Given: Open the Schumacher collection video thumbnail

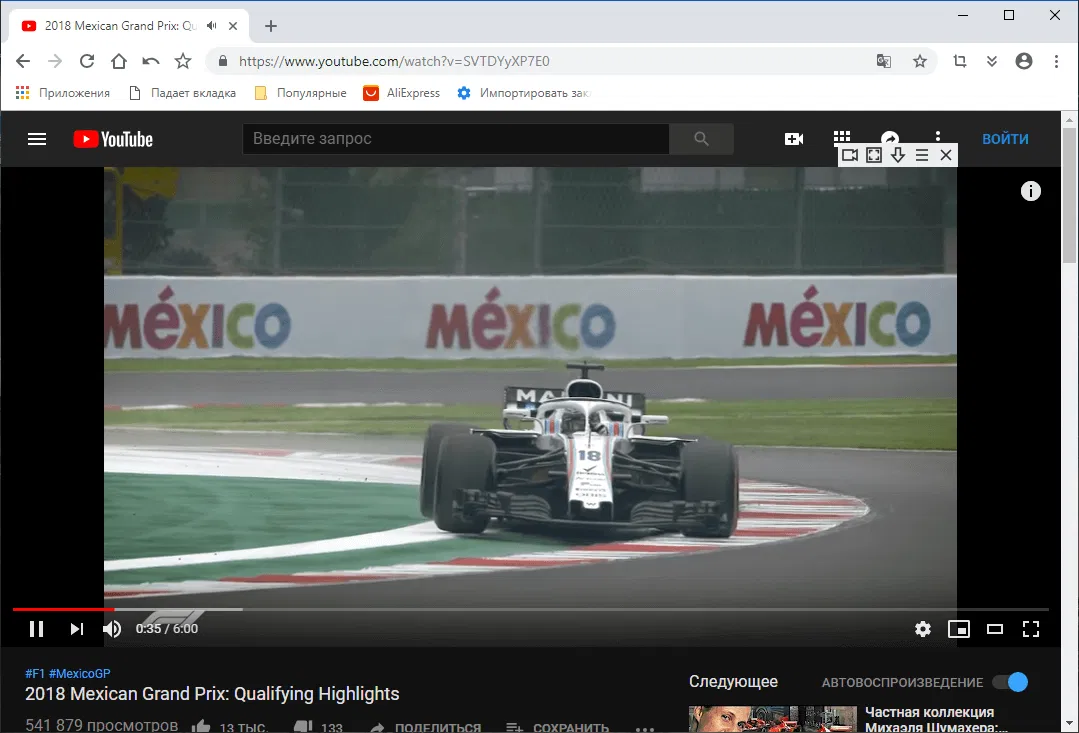Looking at the screenshot, I should 773,719.
